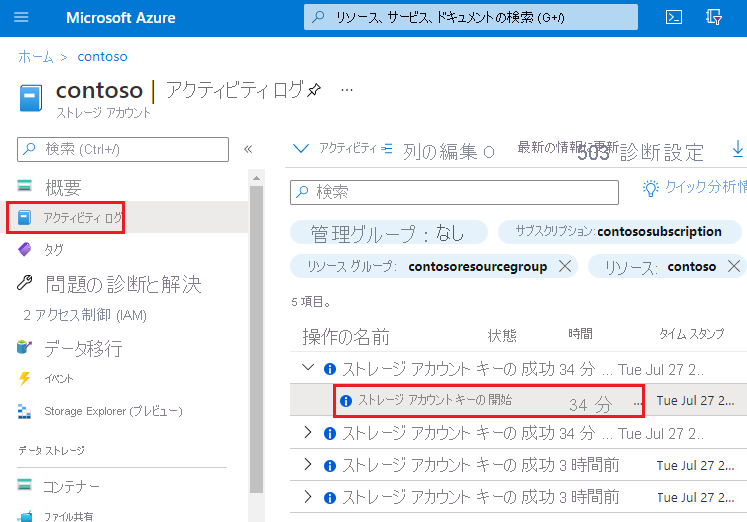This screenshot has height=522, width=747.
Task: Click the activity log 検索 field
Action: coord(454,192)
